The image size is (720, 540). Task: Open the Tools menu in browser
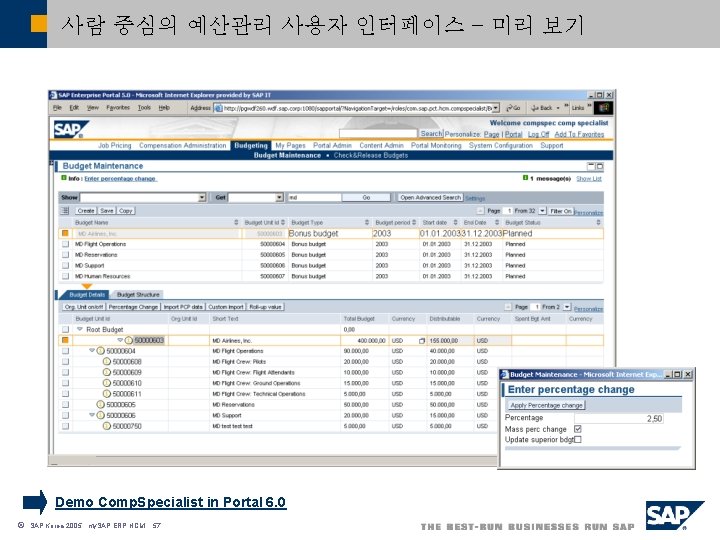point(144,108)
